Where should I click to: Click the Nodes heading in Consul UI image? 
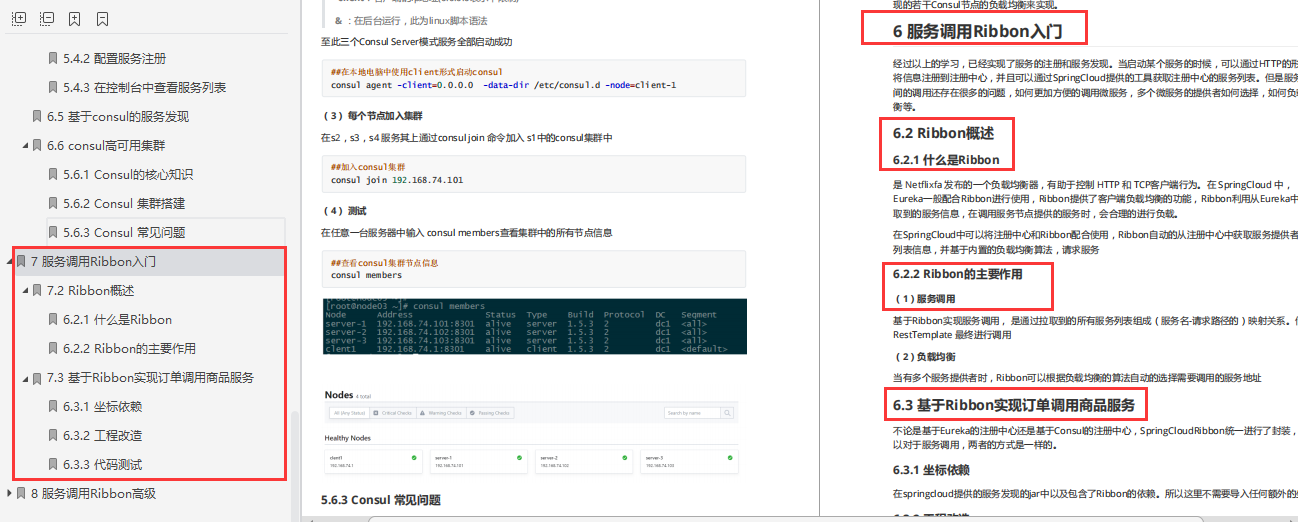tap(340, 395)
